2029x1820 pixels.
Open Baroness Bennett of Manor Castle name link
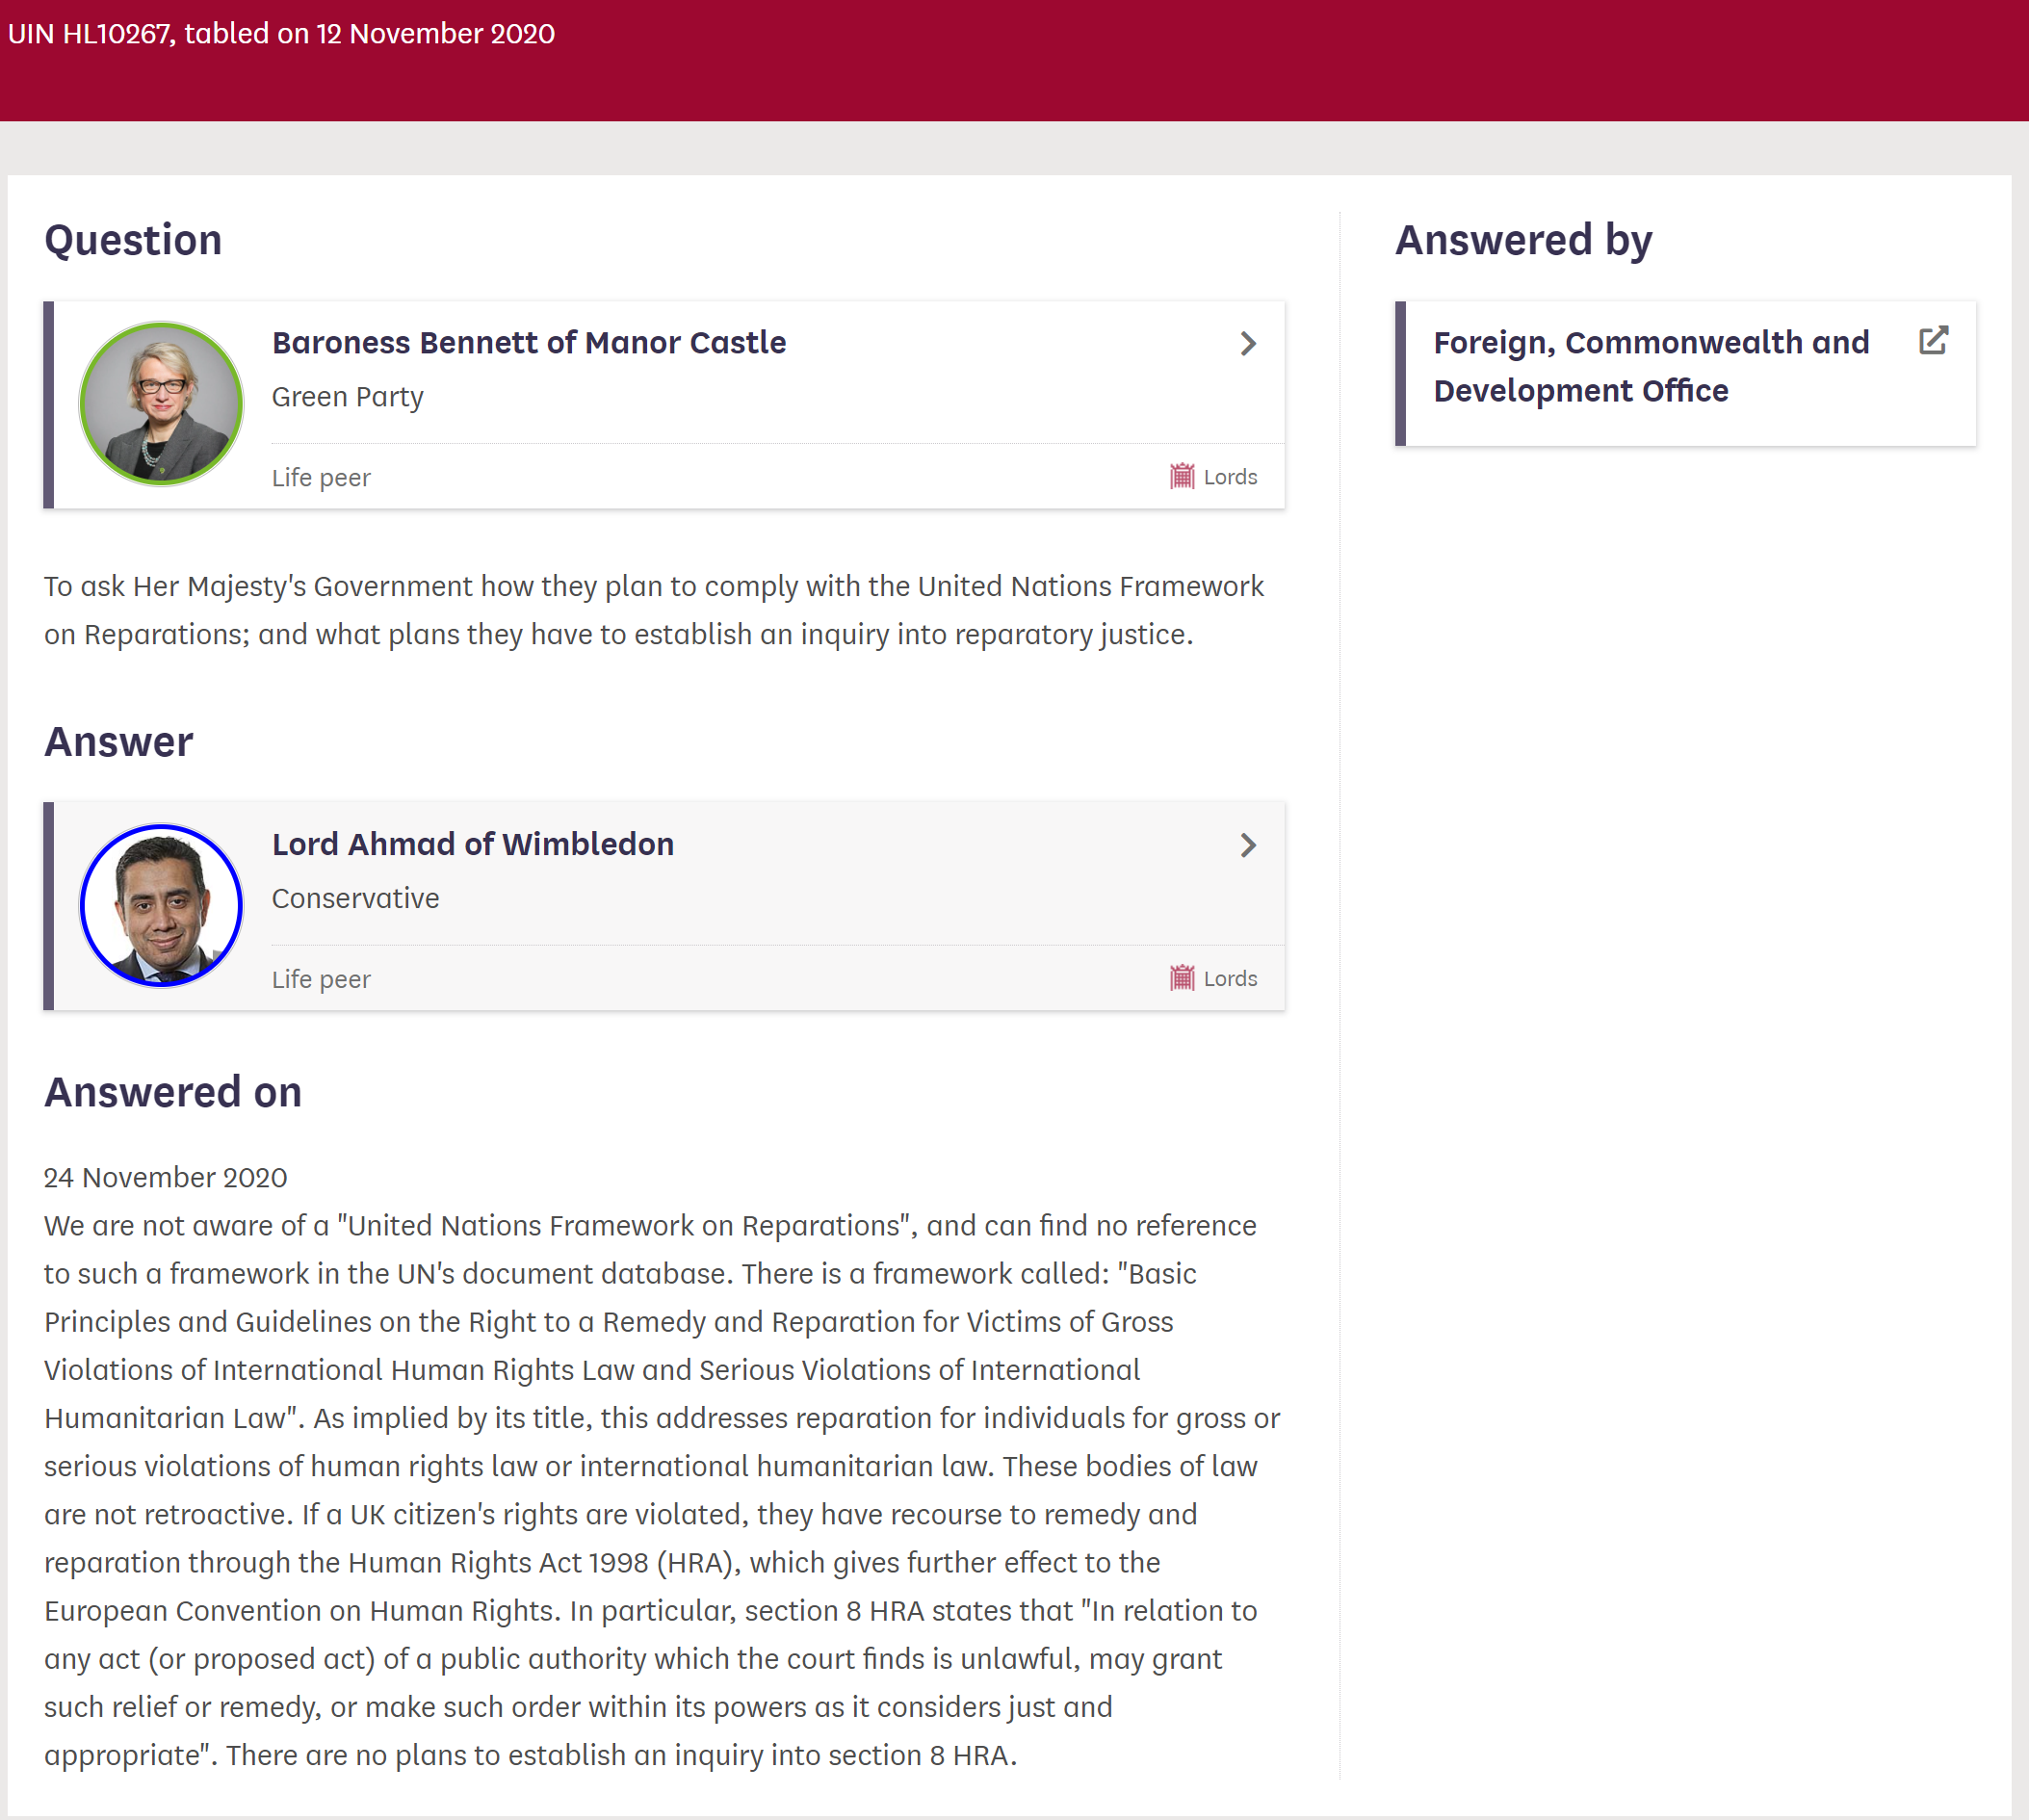528,343
